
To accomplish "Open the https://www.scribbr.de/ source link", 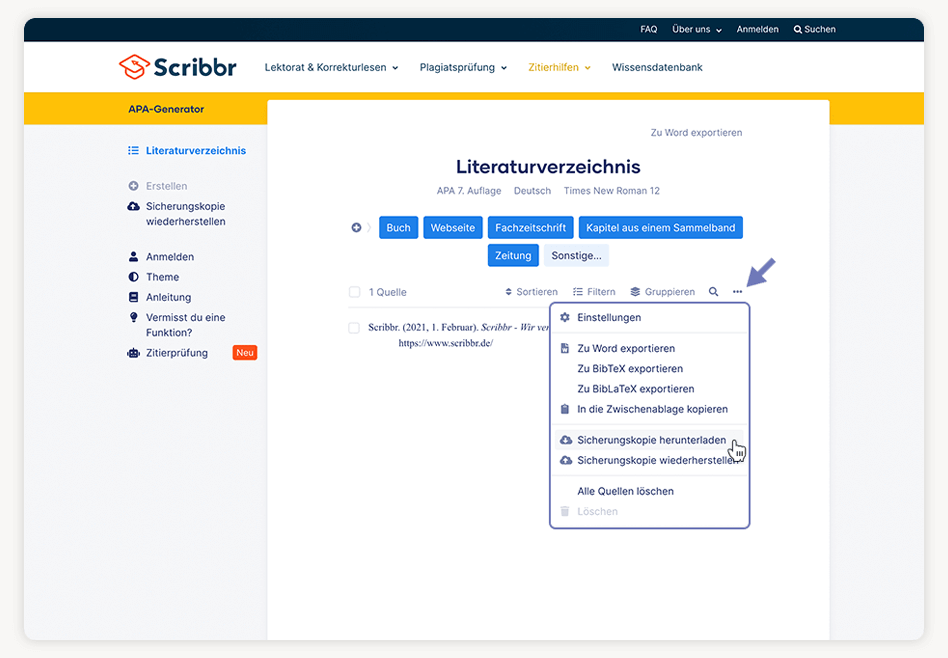I will 446,344.
